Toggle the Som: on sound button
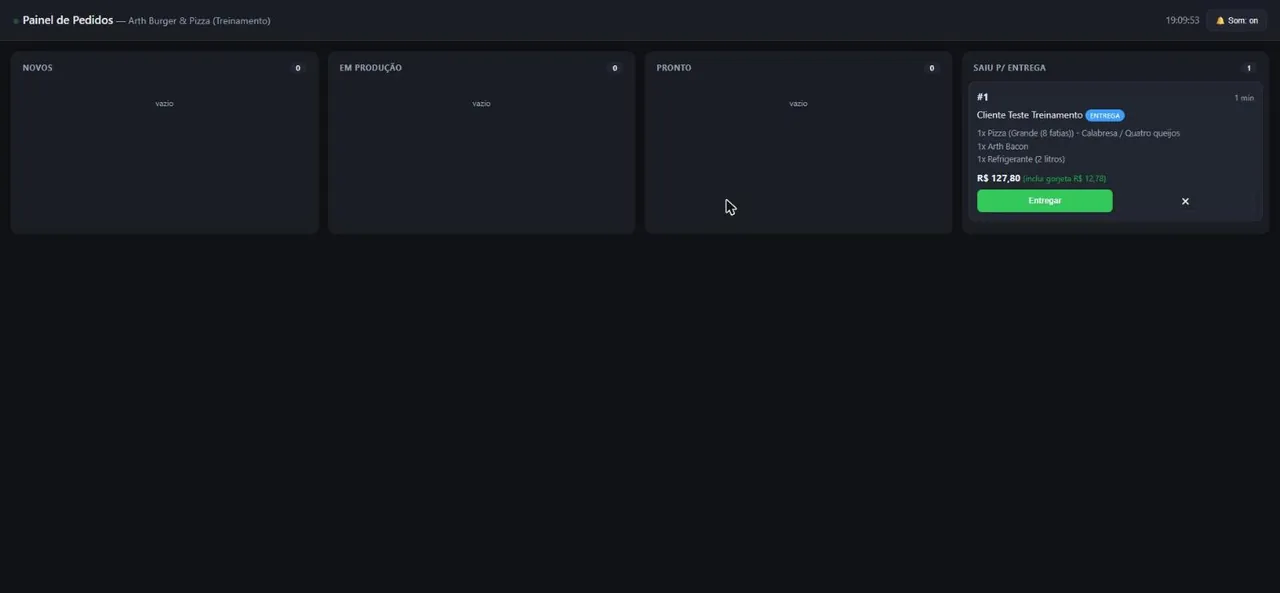 coord(1237,20)
